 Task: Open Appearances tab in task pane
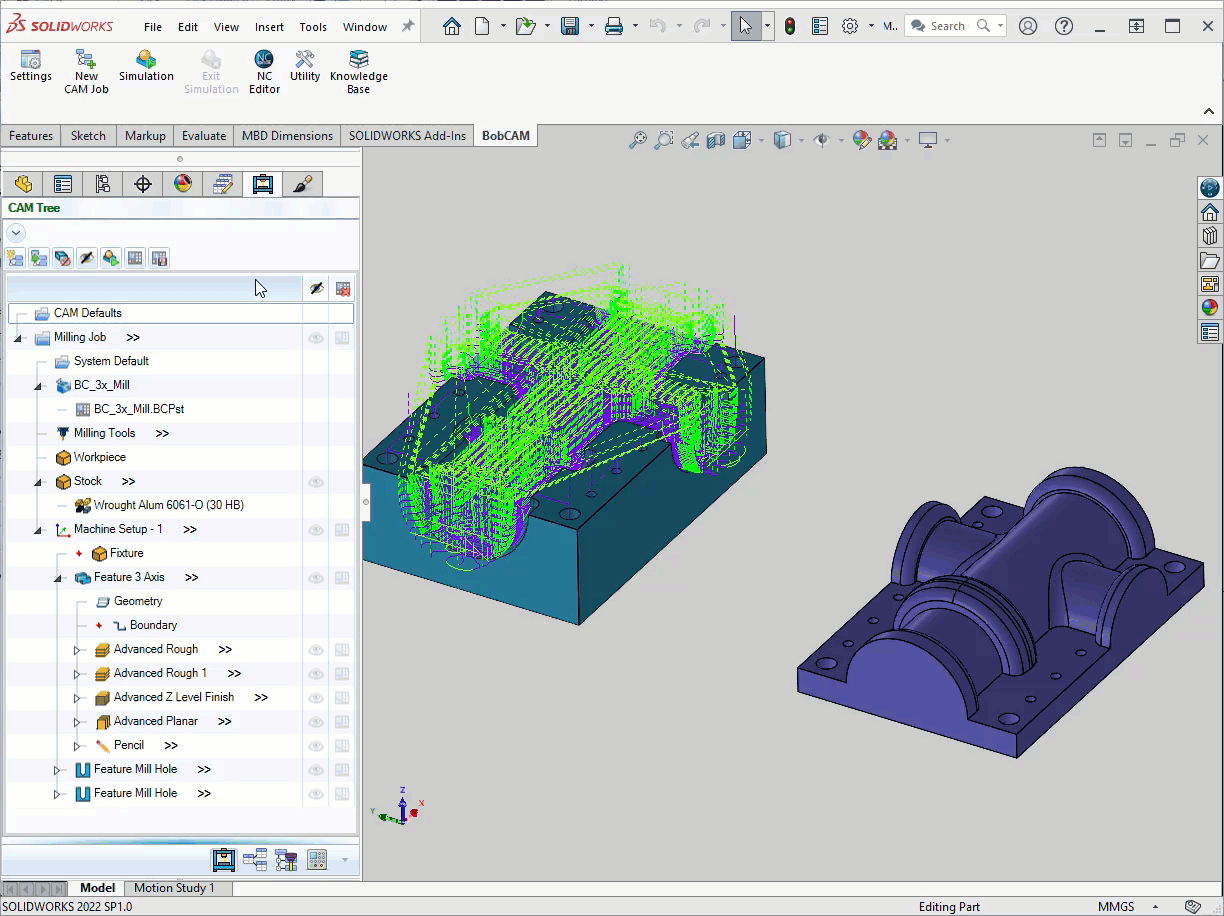click(1210, 308)
